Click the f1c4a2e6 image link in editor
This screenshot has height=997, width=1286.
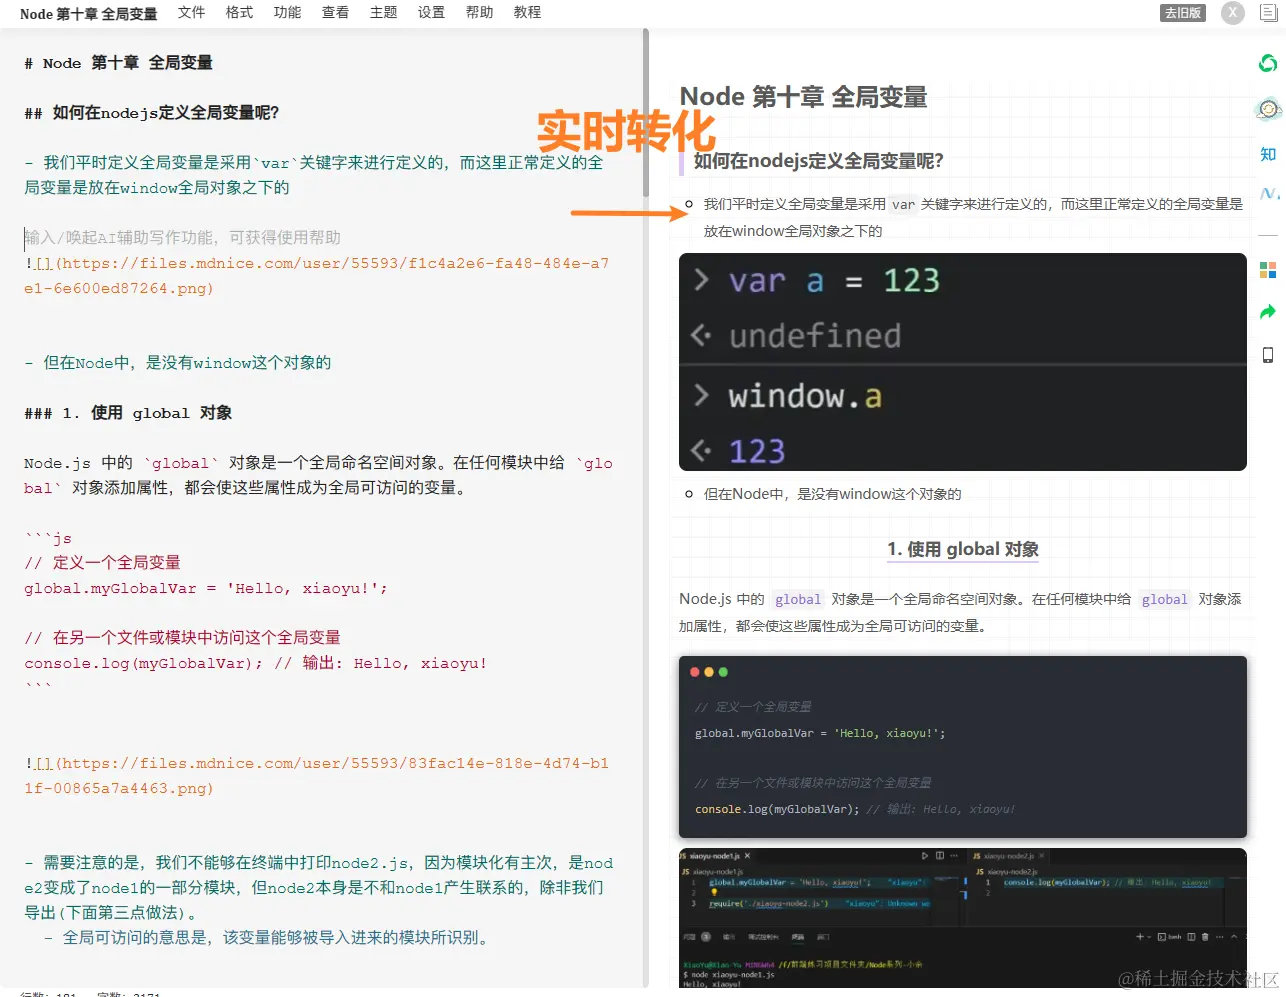click(x=317, y=276)
